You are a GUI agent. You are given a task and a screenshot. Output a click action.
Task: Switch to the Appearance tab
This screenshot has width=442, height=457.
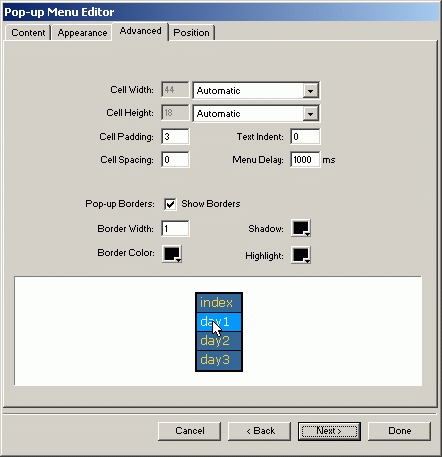click(82, 33)
